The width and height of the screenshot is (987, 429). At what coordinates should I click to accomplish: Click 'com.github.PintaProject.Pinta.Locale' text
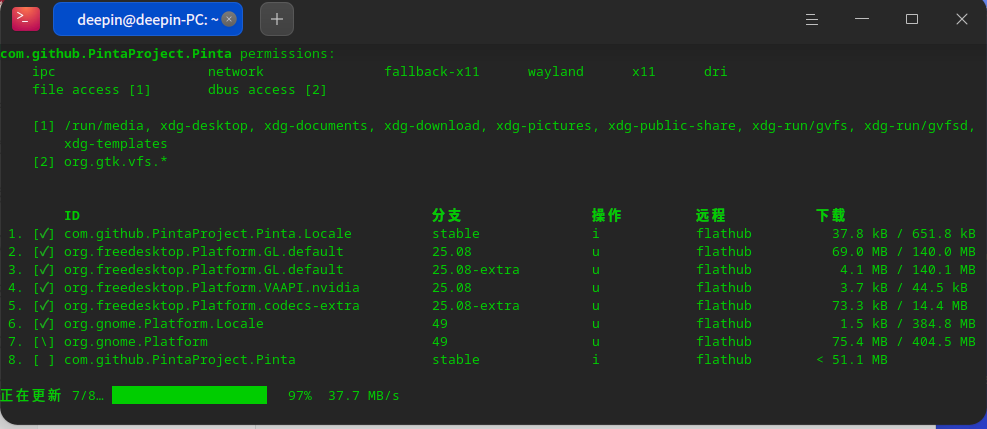tap(208, 234)
